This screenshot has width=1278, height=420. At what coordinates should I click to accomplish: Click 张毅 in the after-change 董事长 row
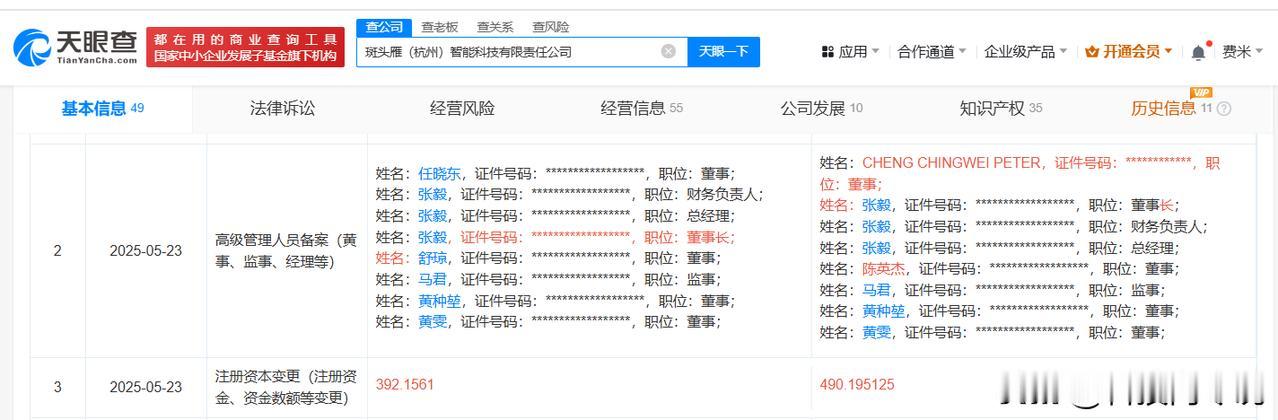[877, 205]
